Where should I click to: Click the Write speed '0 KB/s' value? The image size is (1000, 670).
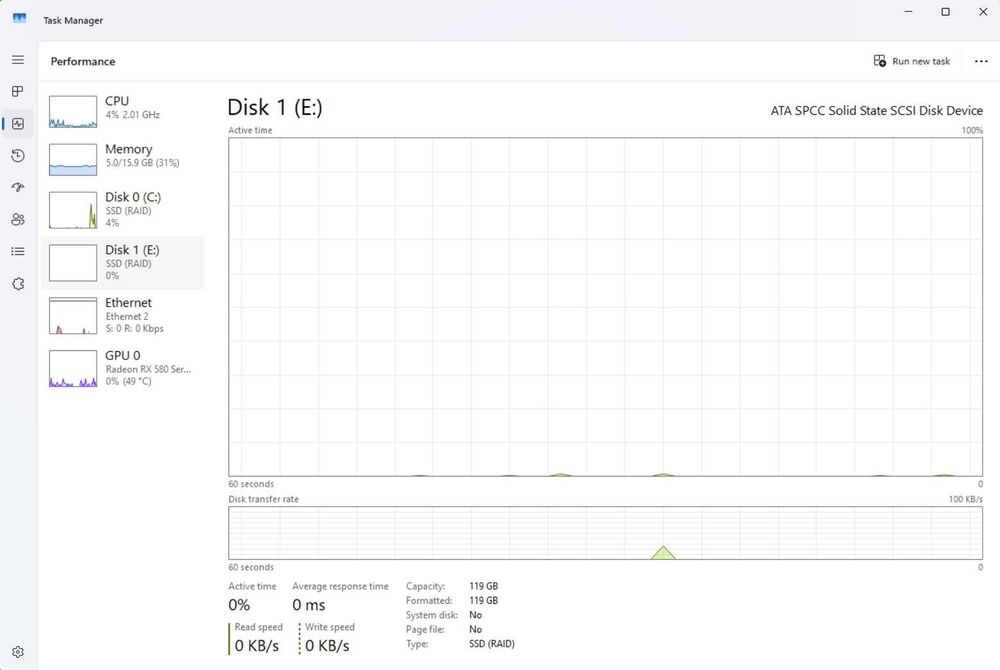click(x=327, y=646)
